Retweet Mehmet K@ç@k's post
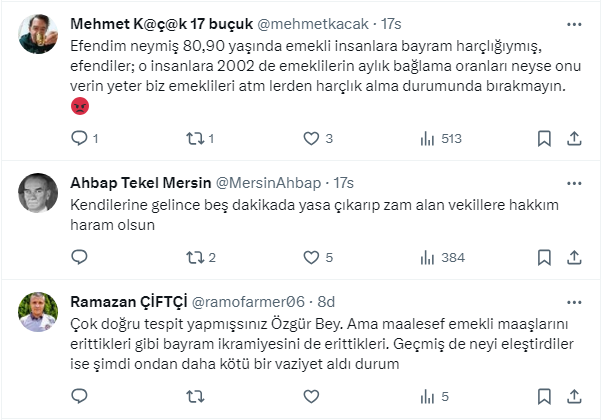 tap(195, 139)
